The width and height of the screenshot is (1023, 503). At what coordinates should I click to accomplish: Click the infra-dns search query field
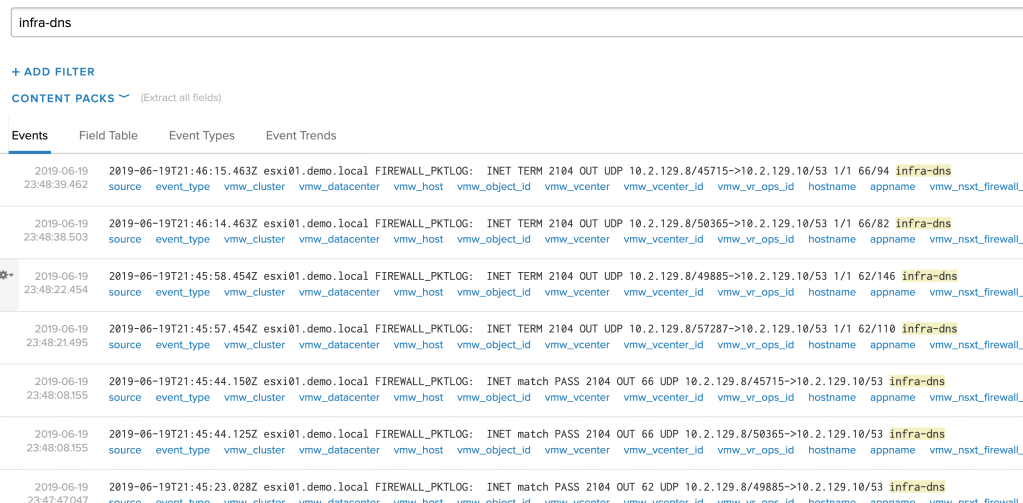coord(500,22)
